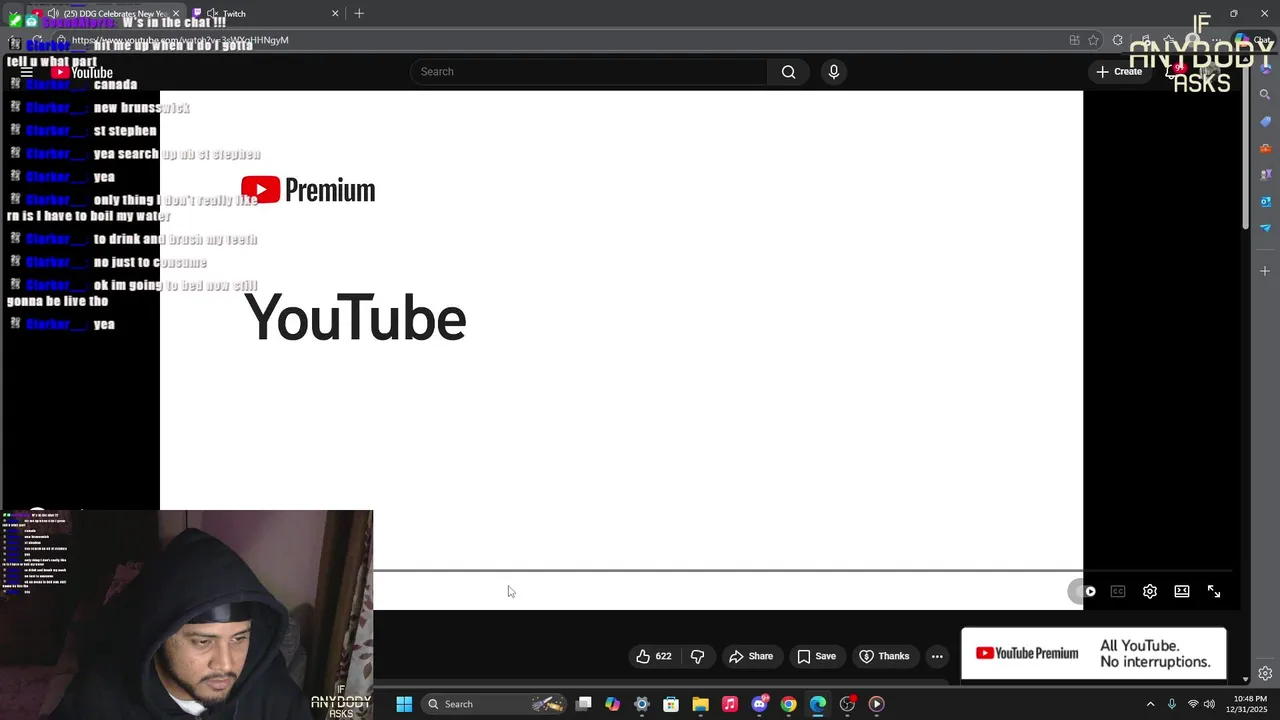Screen dimensions: 1280x720
Task: Show hidden system tray icons chevron
Action: [1150, 704]
